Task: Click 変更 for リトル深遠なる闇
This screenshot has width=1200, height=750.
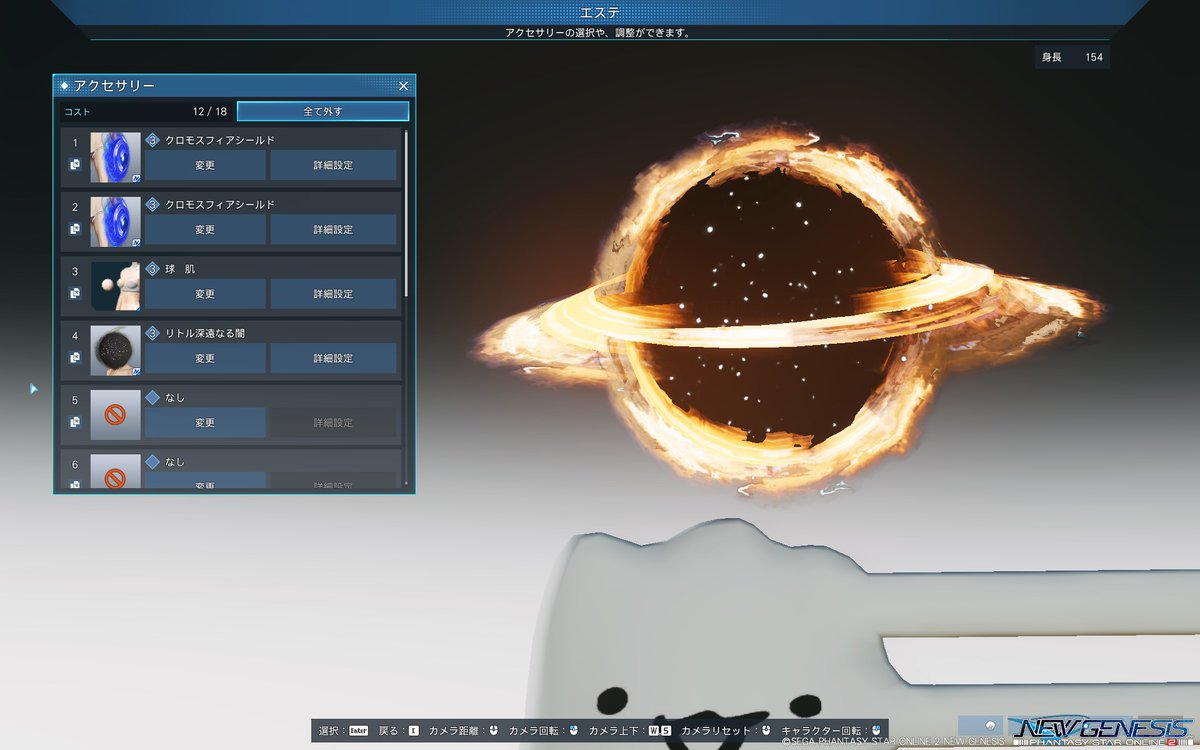Action: (x=205, y=358)
